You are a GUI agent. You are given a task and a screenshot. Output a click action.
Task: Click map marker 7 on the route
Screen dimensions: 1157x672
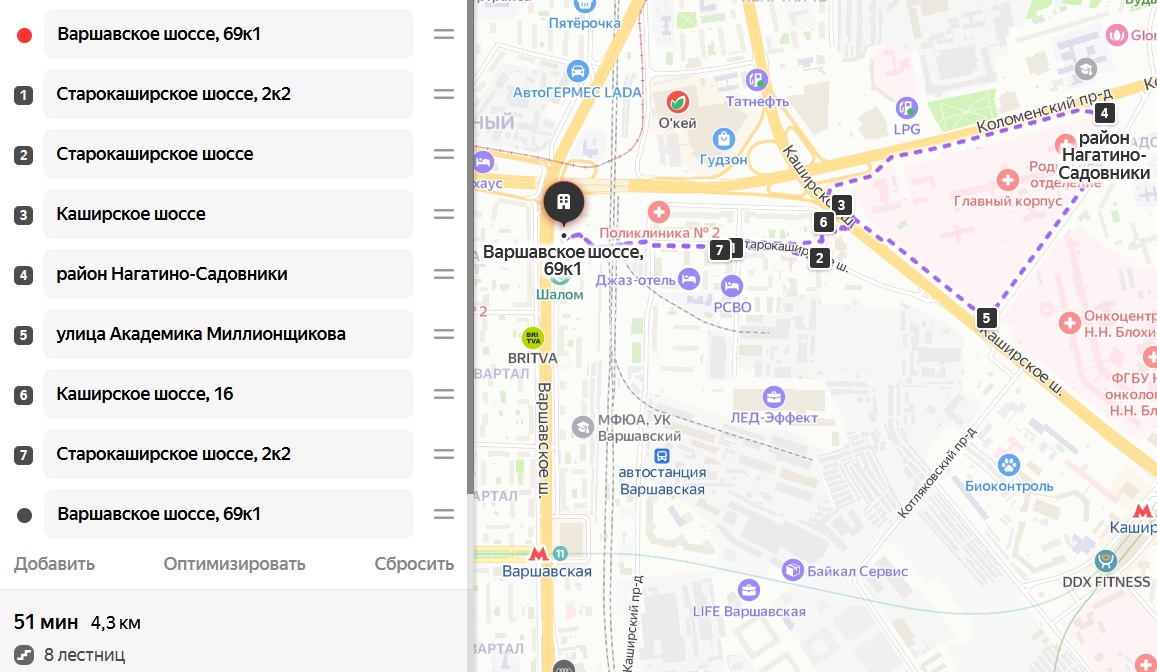coord(719,250)
